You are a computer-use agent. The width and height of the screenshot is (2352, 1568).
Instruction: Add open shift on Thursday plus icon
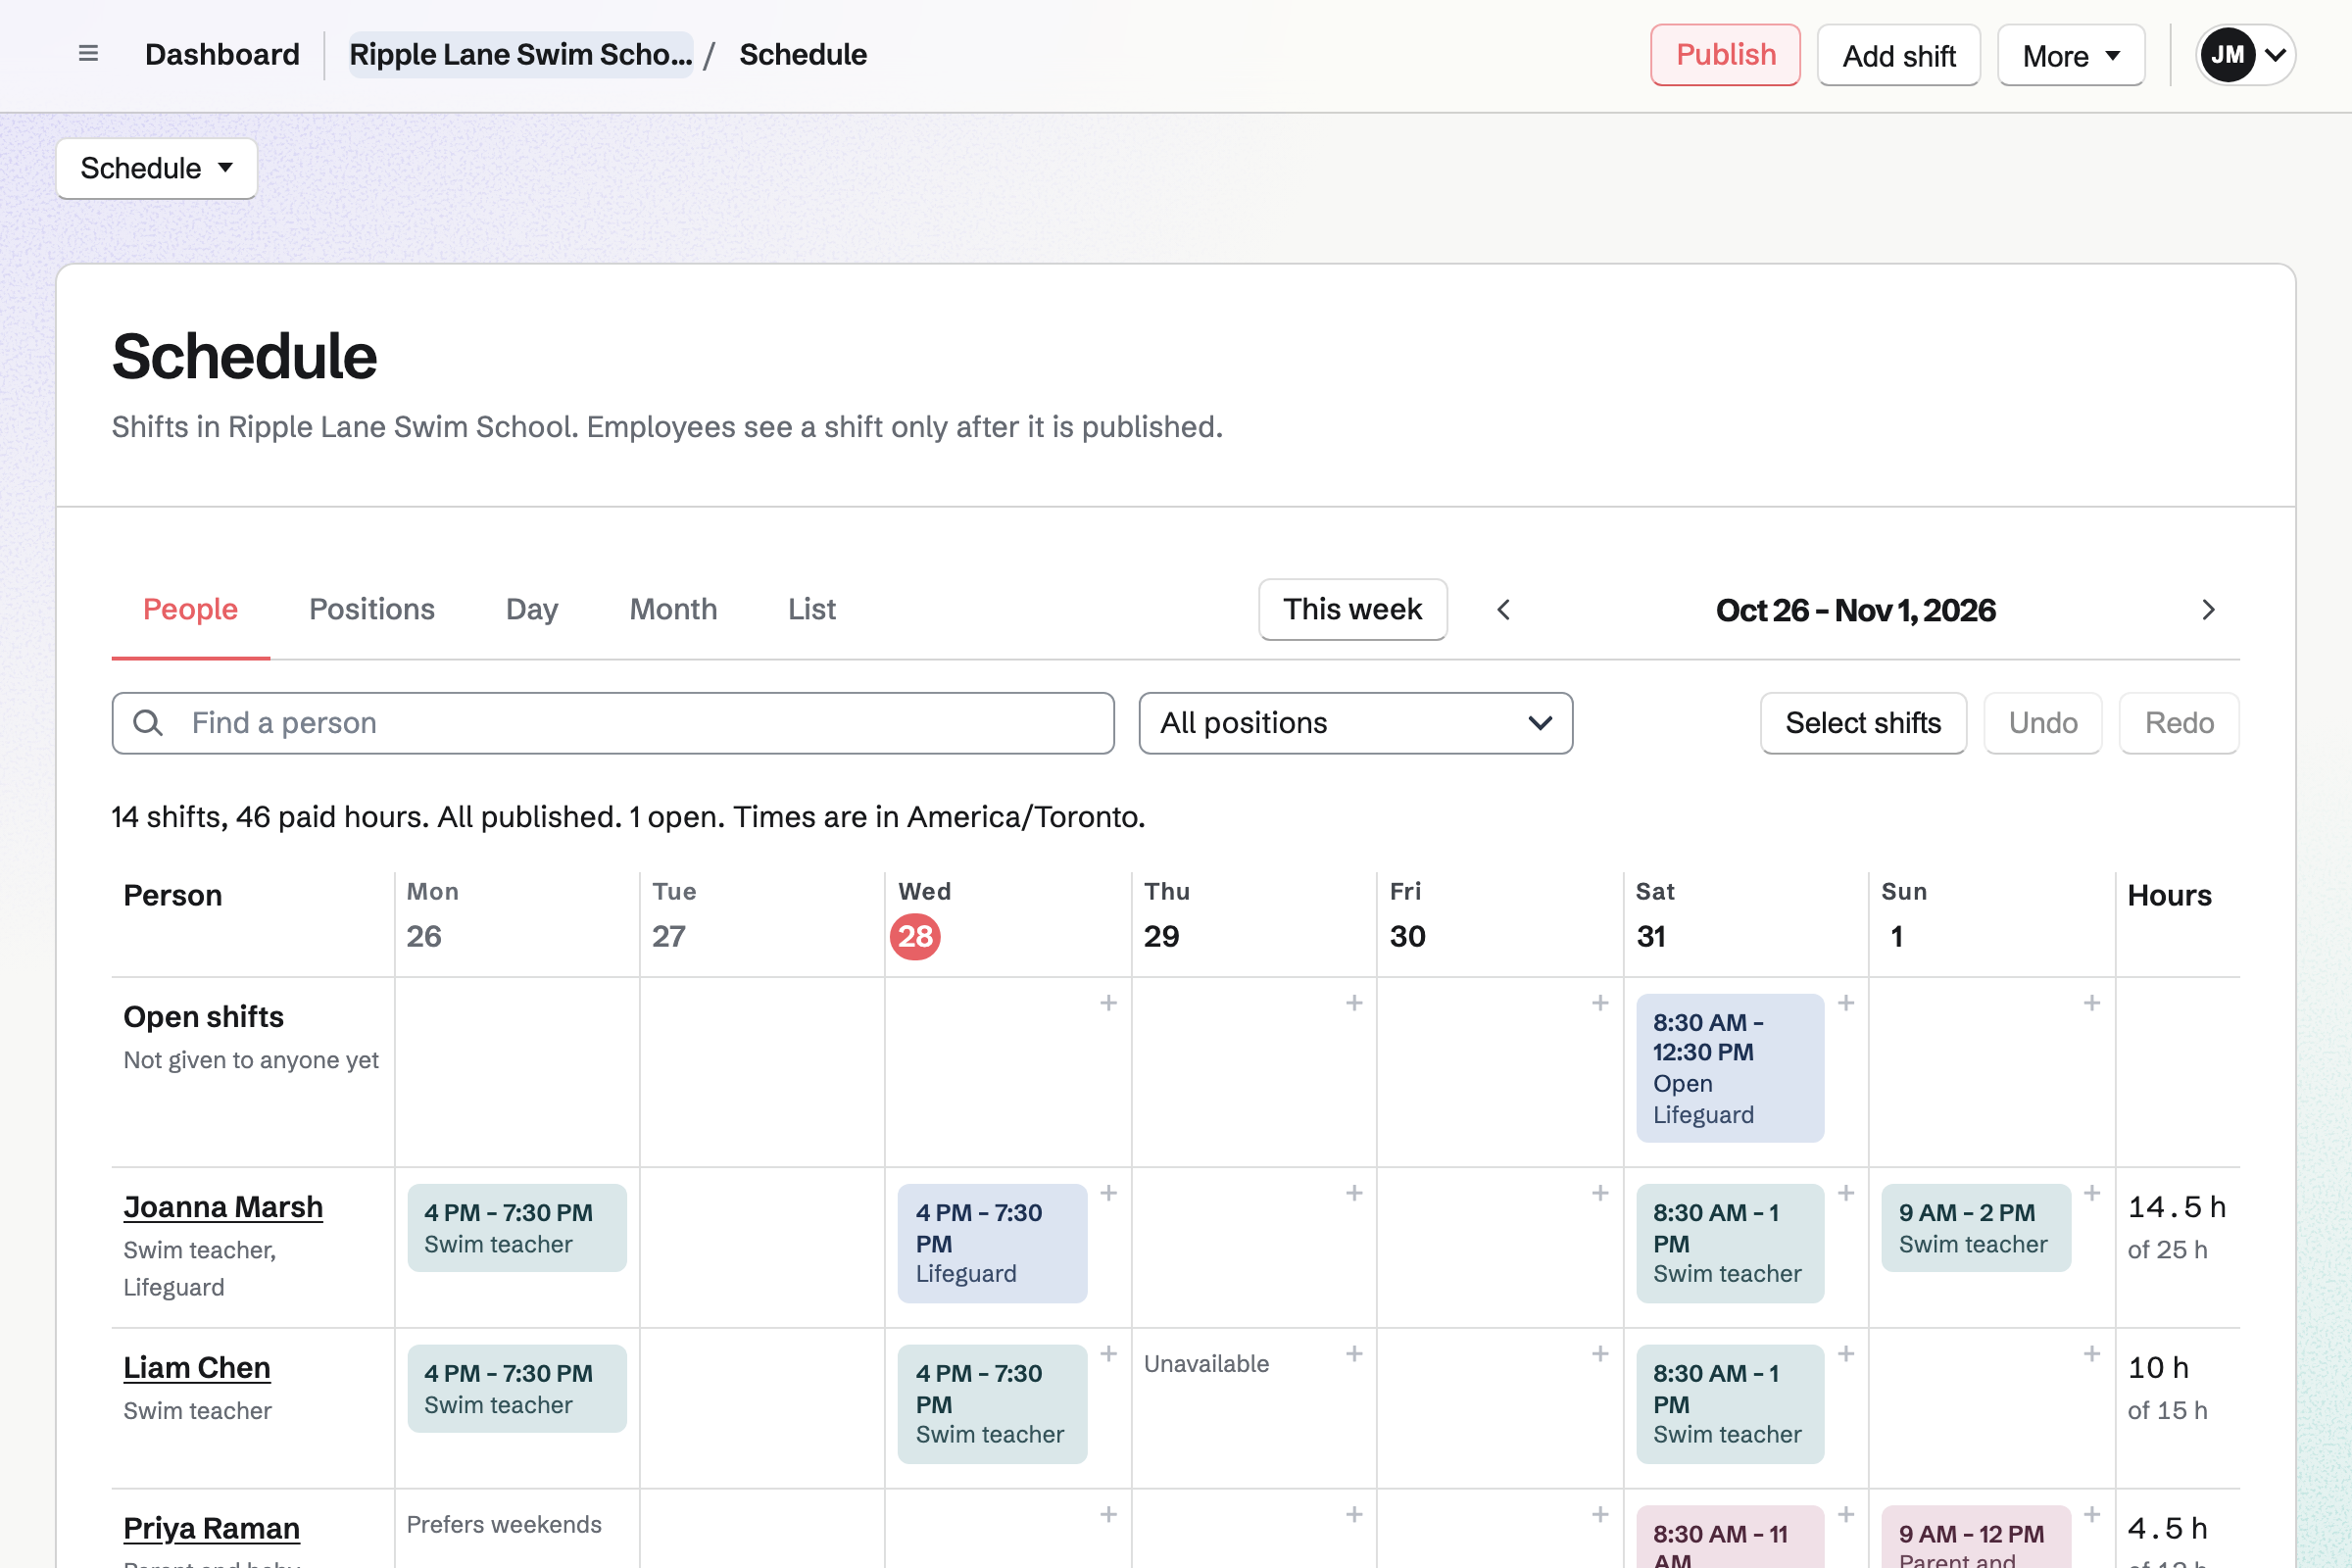coord(1354,1003)
